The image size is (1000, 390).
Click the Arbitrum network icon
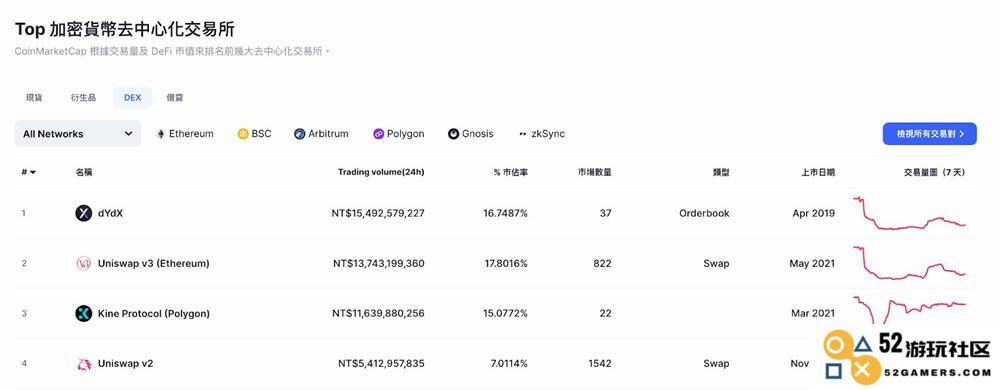(300, 134)
